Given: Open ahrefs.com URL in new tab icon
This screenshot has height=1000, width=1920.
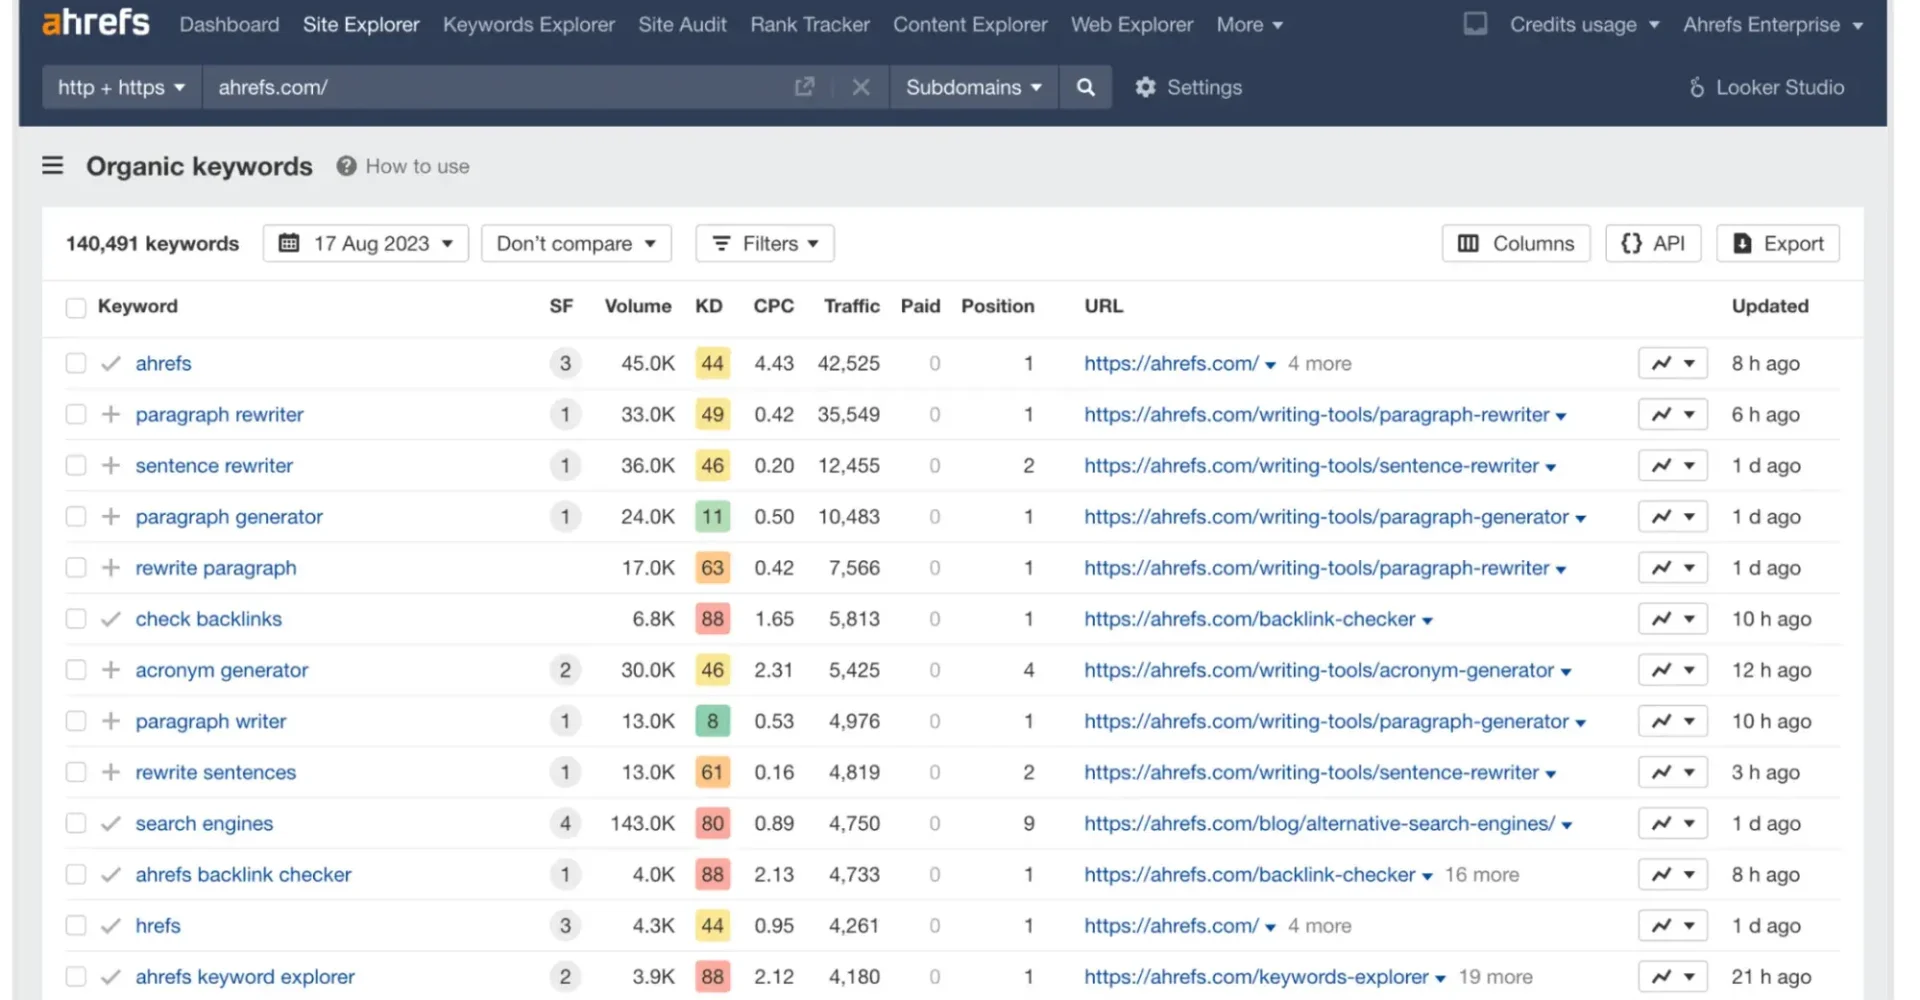Looking at the screenshot, I should pyautogui.click(x=804, y=87).
